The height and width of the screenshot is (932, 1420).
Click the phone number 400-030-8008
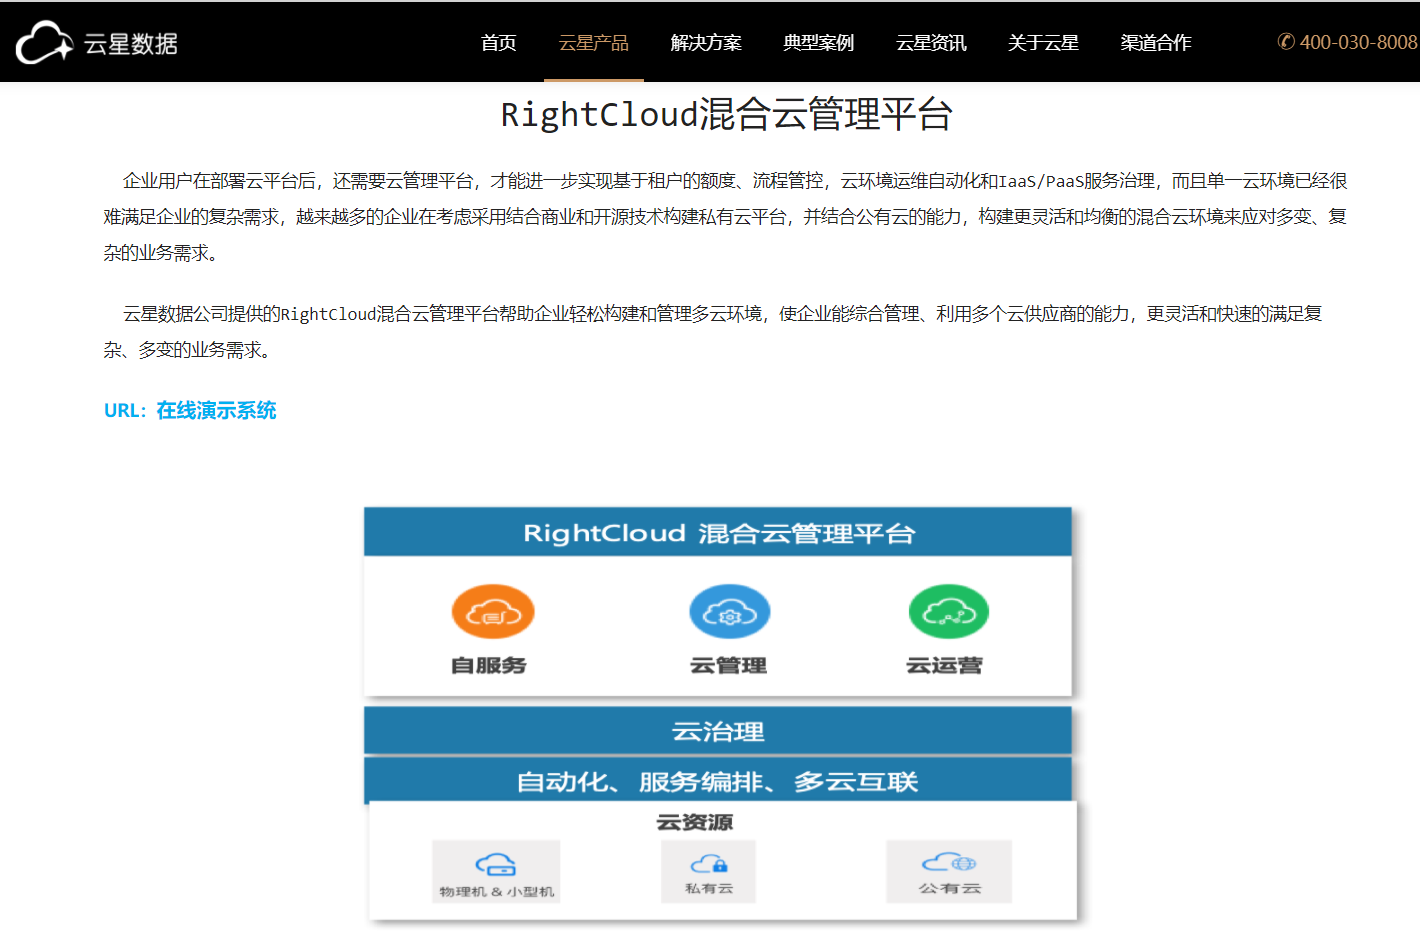pos(1358,42)
